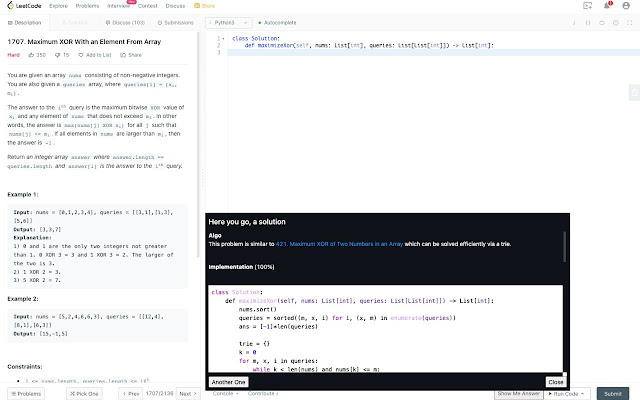Click the LeetCode logo
This screenshot has height=400, width=640.
24,6
